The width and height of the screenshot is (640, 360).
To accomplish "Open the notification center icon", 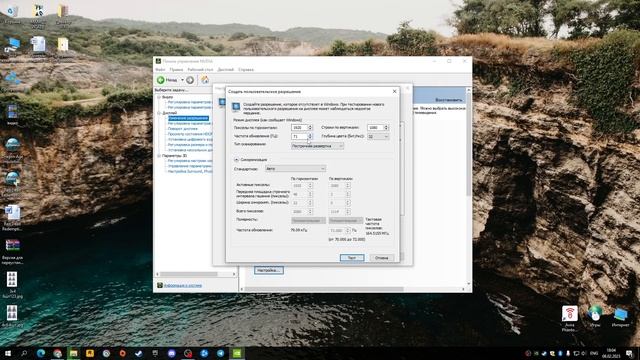I will [630, 353].
